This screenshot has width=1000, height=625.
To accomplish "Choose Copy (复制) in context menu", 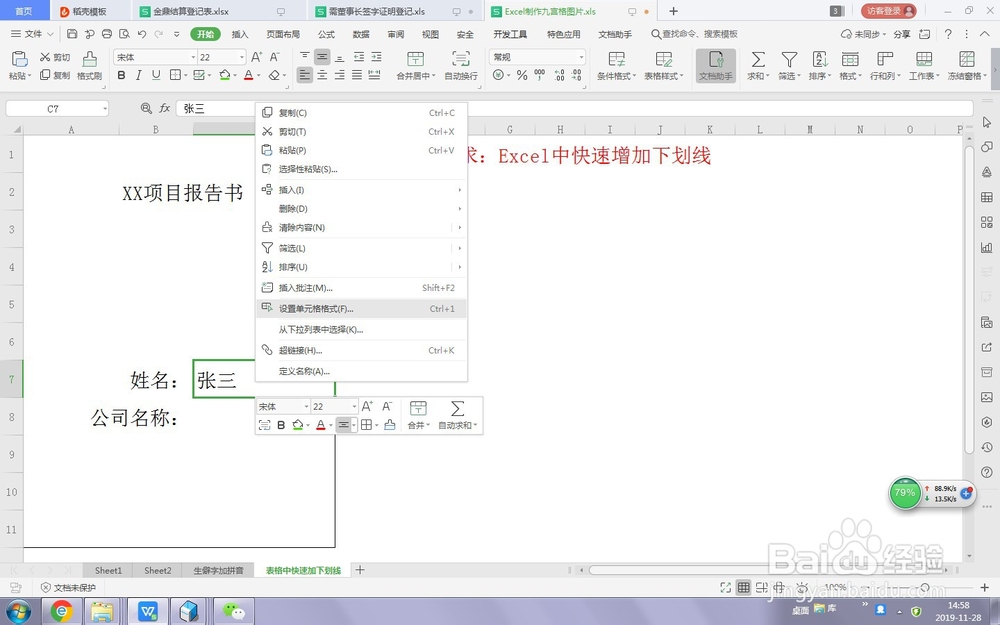I will (361, 113).
